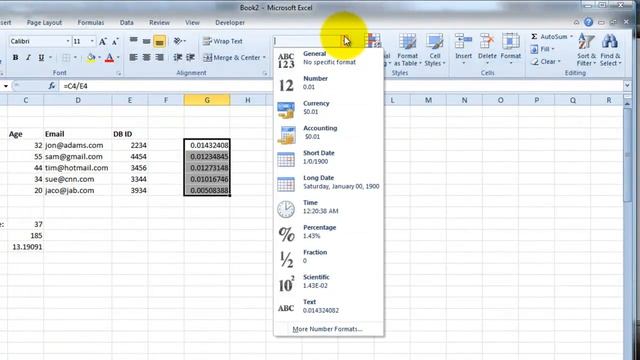Decrease the indent
640x360 pixels.
coord(177,58)
